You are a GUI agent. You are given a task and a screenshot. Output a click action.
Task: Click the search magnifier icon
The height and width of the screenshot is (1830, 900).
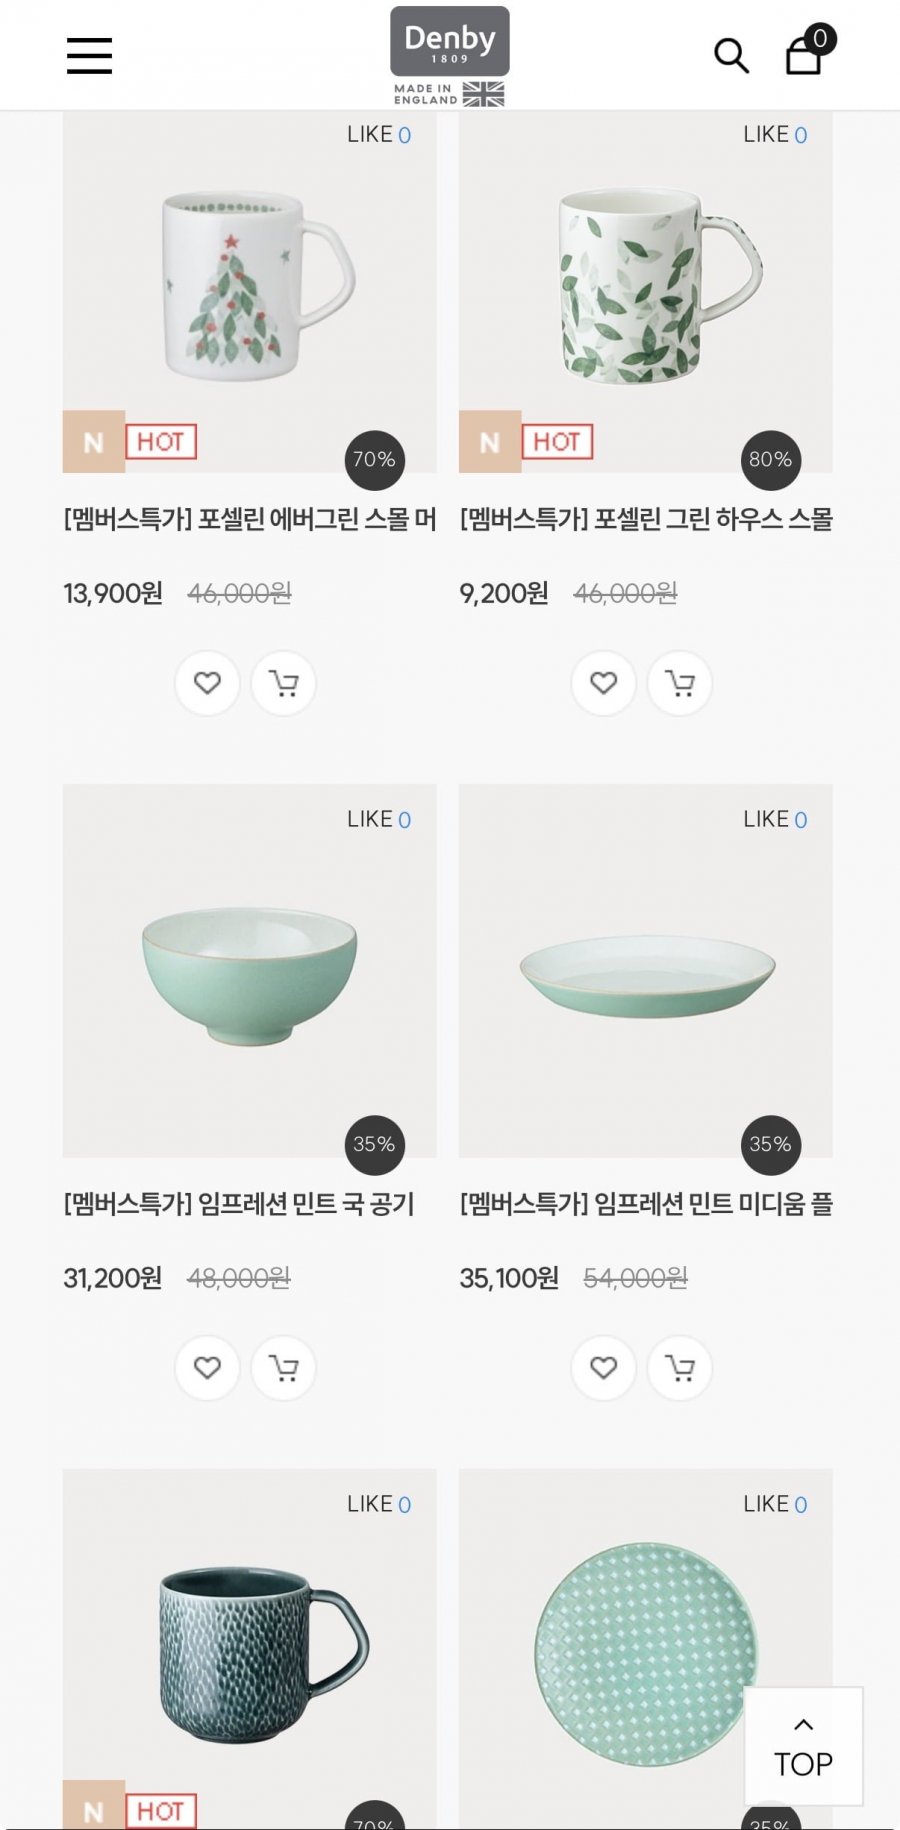pos(731,56)
